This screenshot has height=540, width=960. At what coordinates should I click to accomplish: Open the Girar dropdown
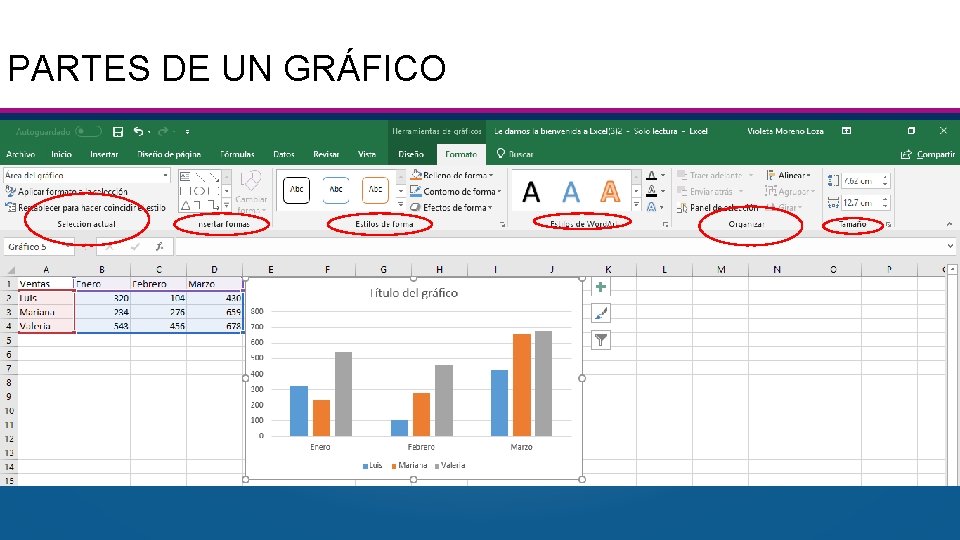tap(784, 208)
